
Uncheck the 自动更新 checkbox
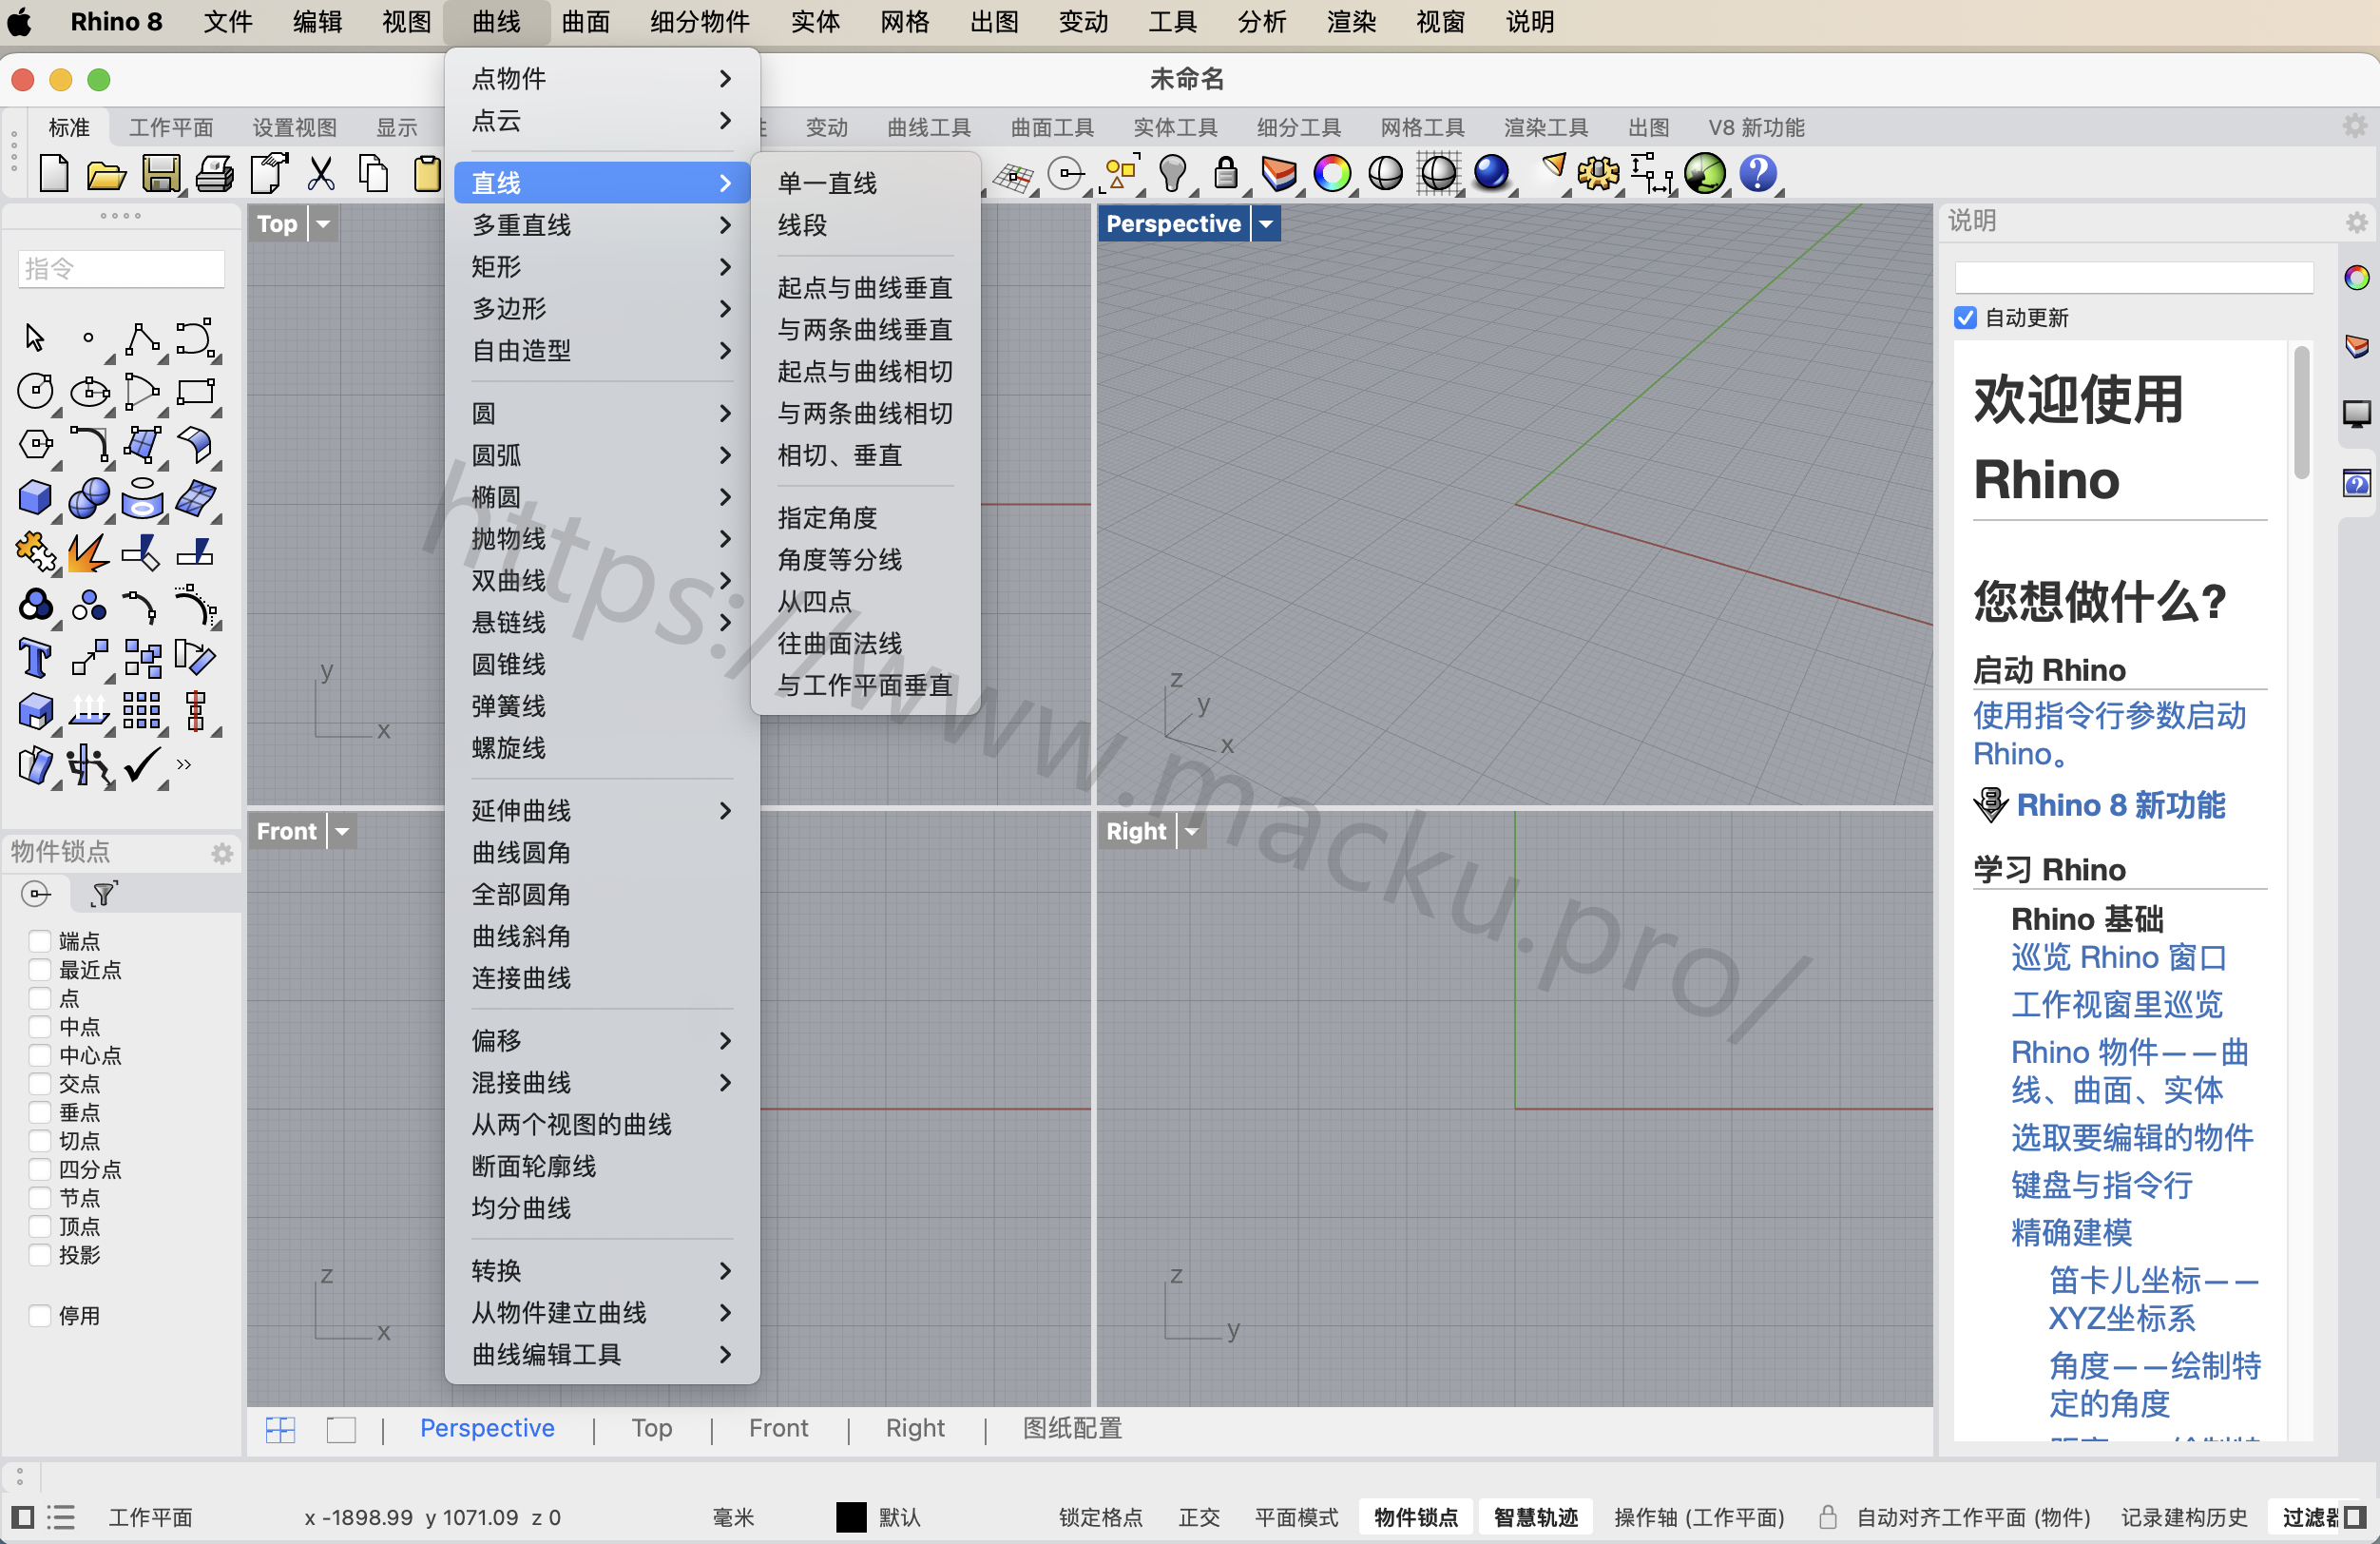1965,318
